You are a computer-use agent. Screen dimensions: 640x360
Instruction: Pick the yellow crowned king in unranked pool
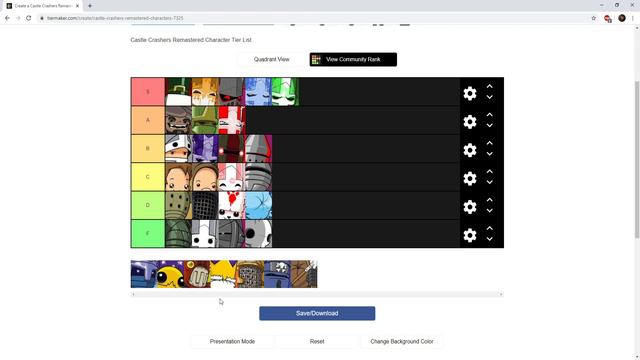click(x=224, y=274)
